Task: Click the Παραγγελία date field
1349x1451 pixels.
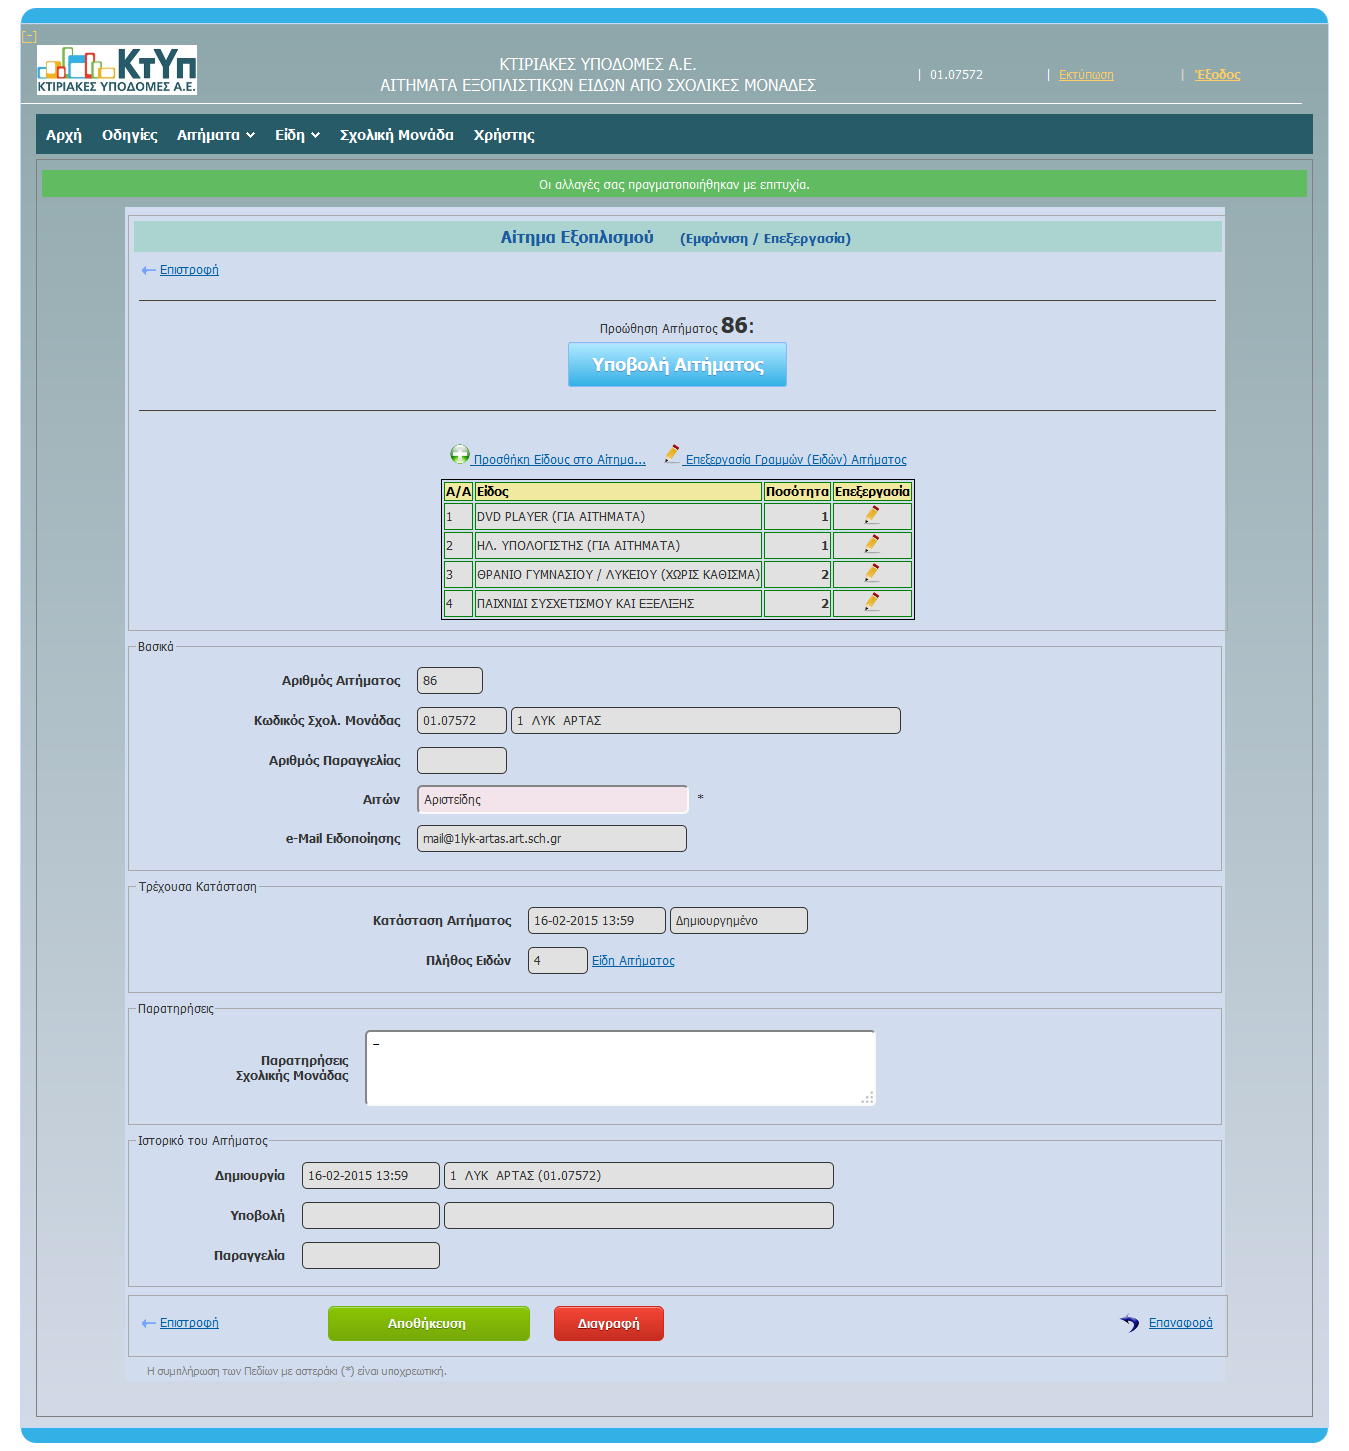Action: point(371,1255)
